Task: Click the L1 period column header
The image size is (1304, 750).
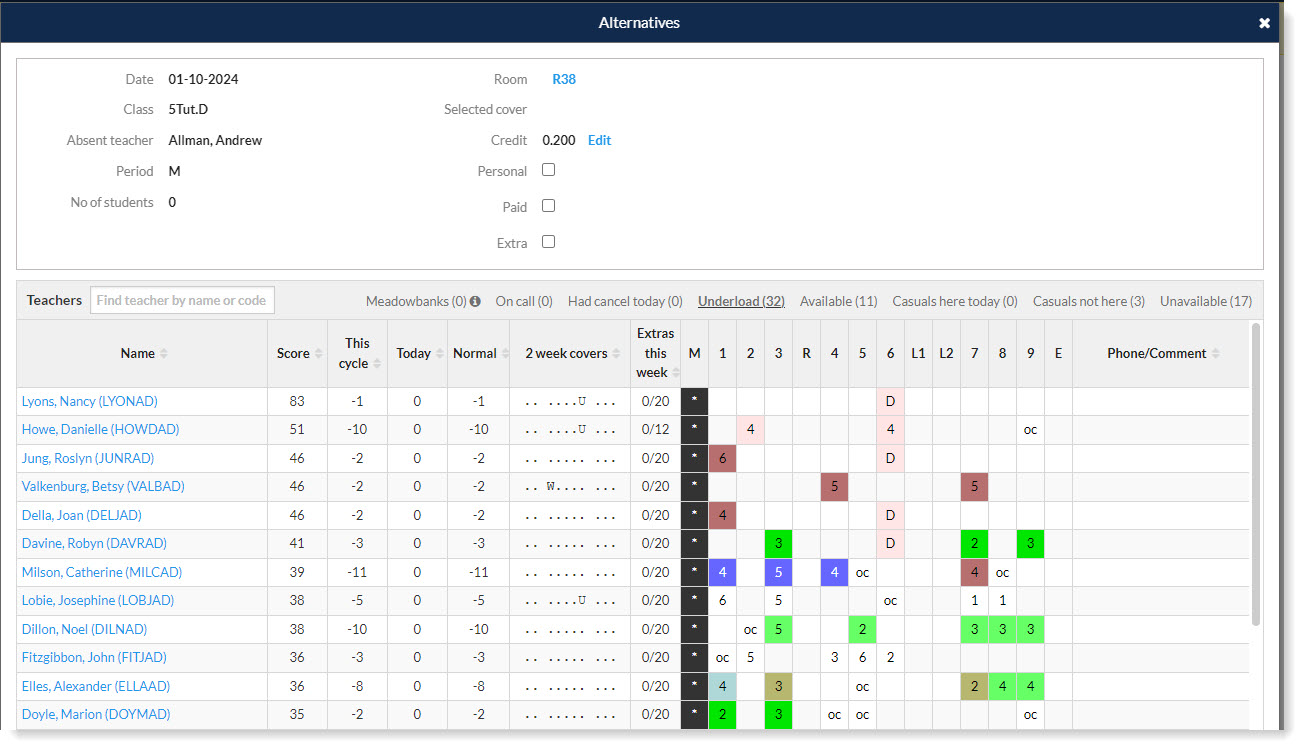Action: 919,353
